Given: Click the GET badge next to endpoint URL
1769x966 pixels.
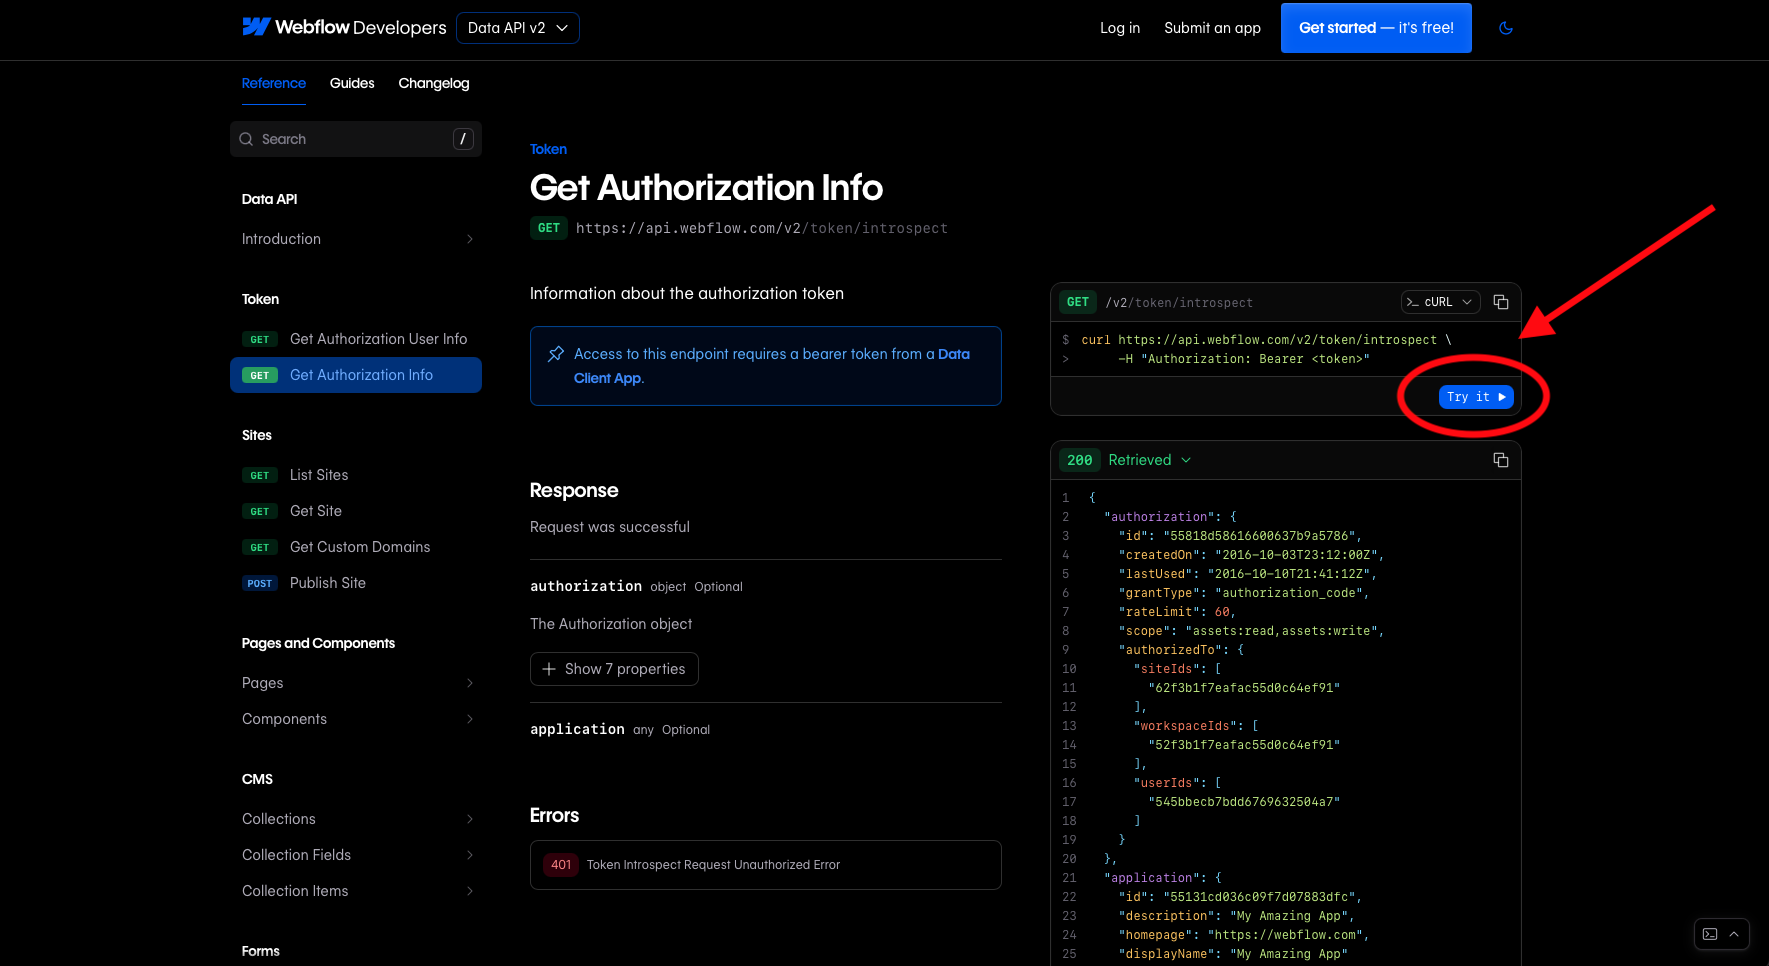Looking at the screenshot, I should click(x=549, y=228).
